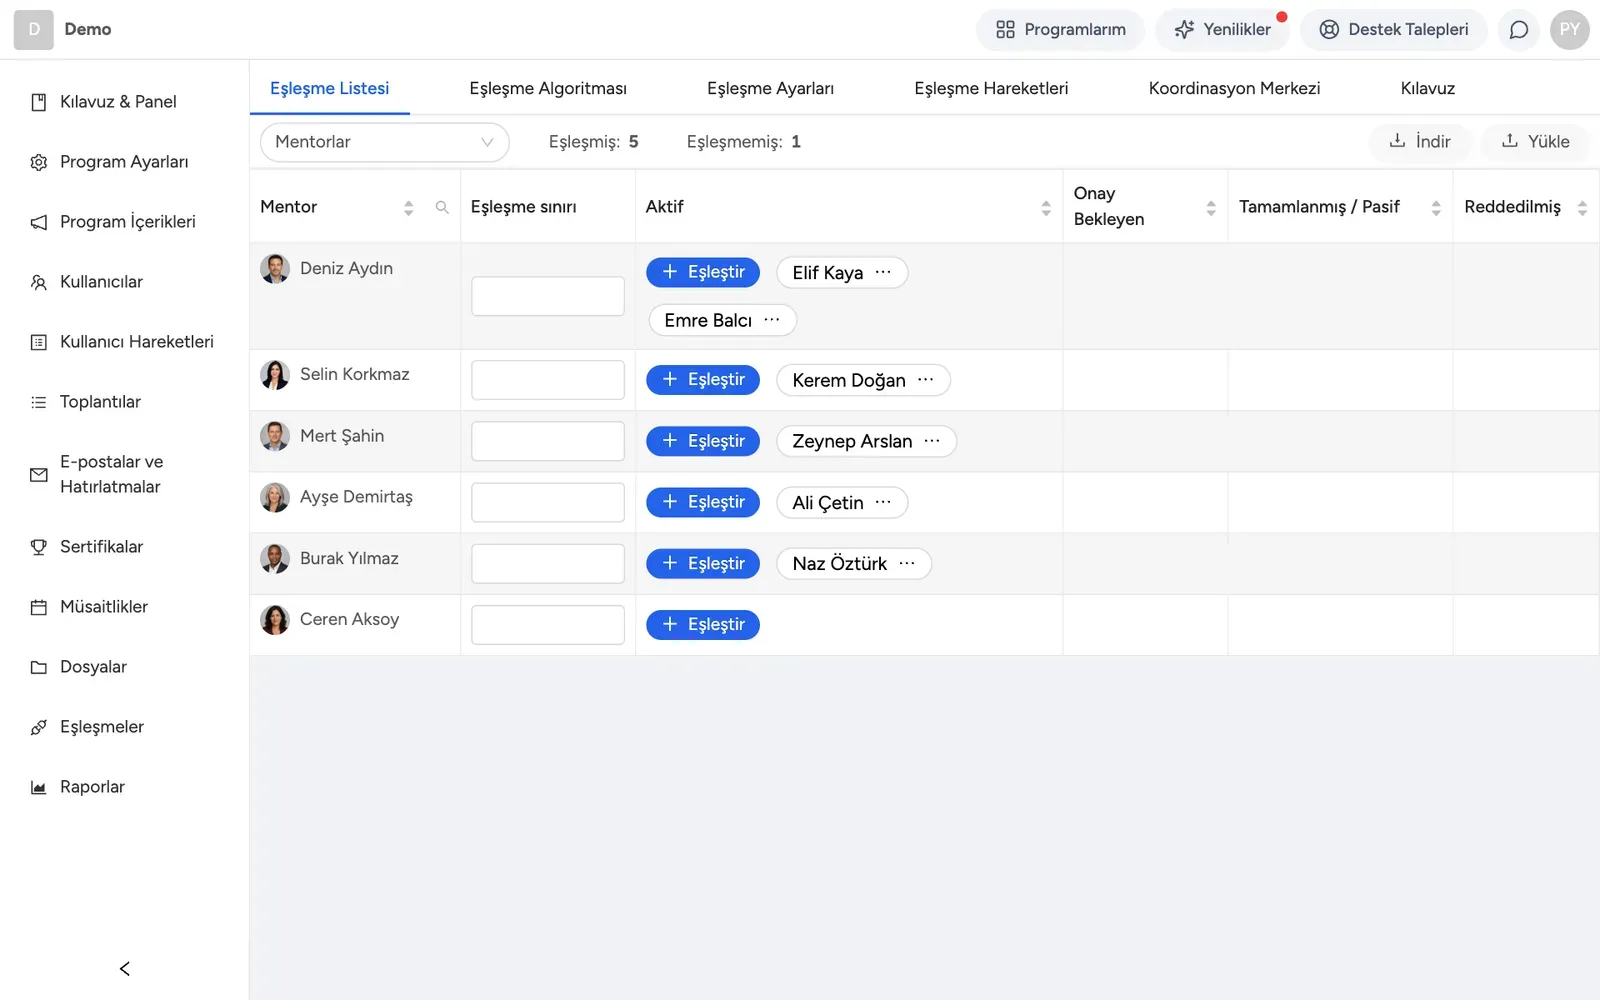1600x1000 pixels.
Task: Open the Koordinasyon Merkezi tab
Action: (1234, 88)
